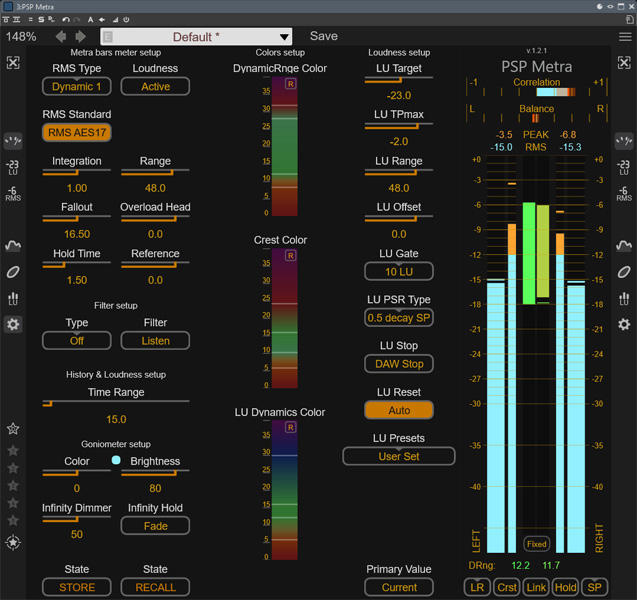Click the A automation icon in toolbar

pos(90,19)
